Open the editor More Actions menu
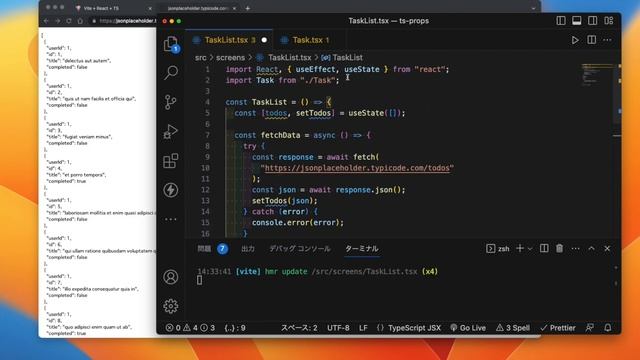The height and width of the screenshot is (360, 640). pos(607,40)
